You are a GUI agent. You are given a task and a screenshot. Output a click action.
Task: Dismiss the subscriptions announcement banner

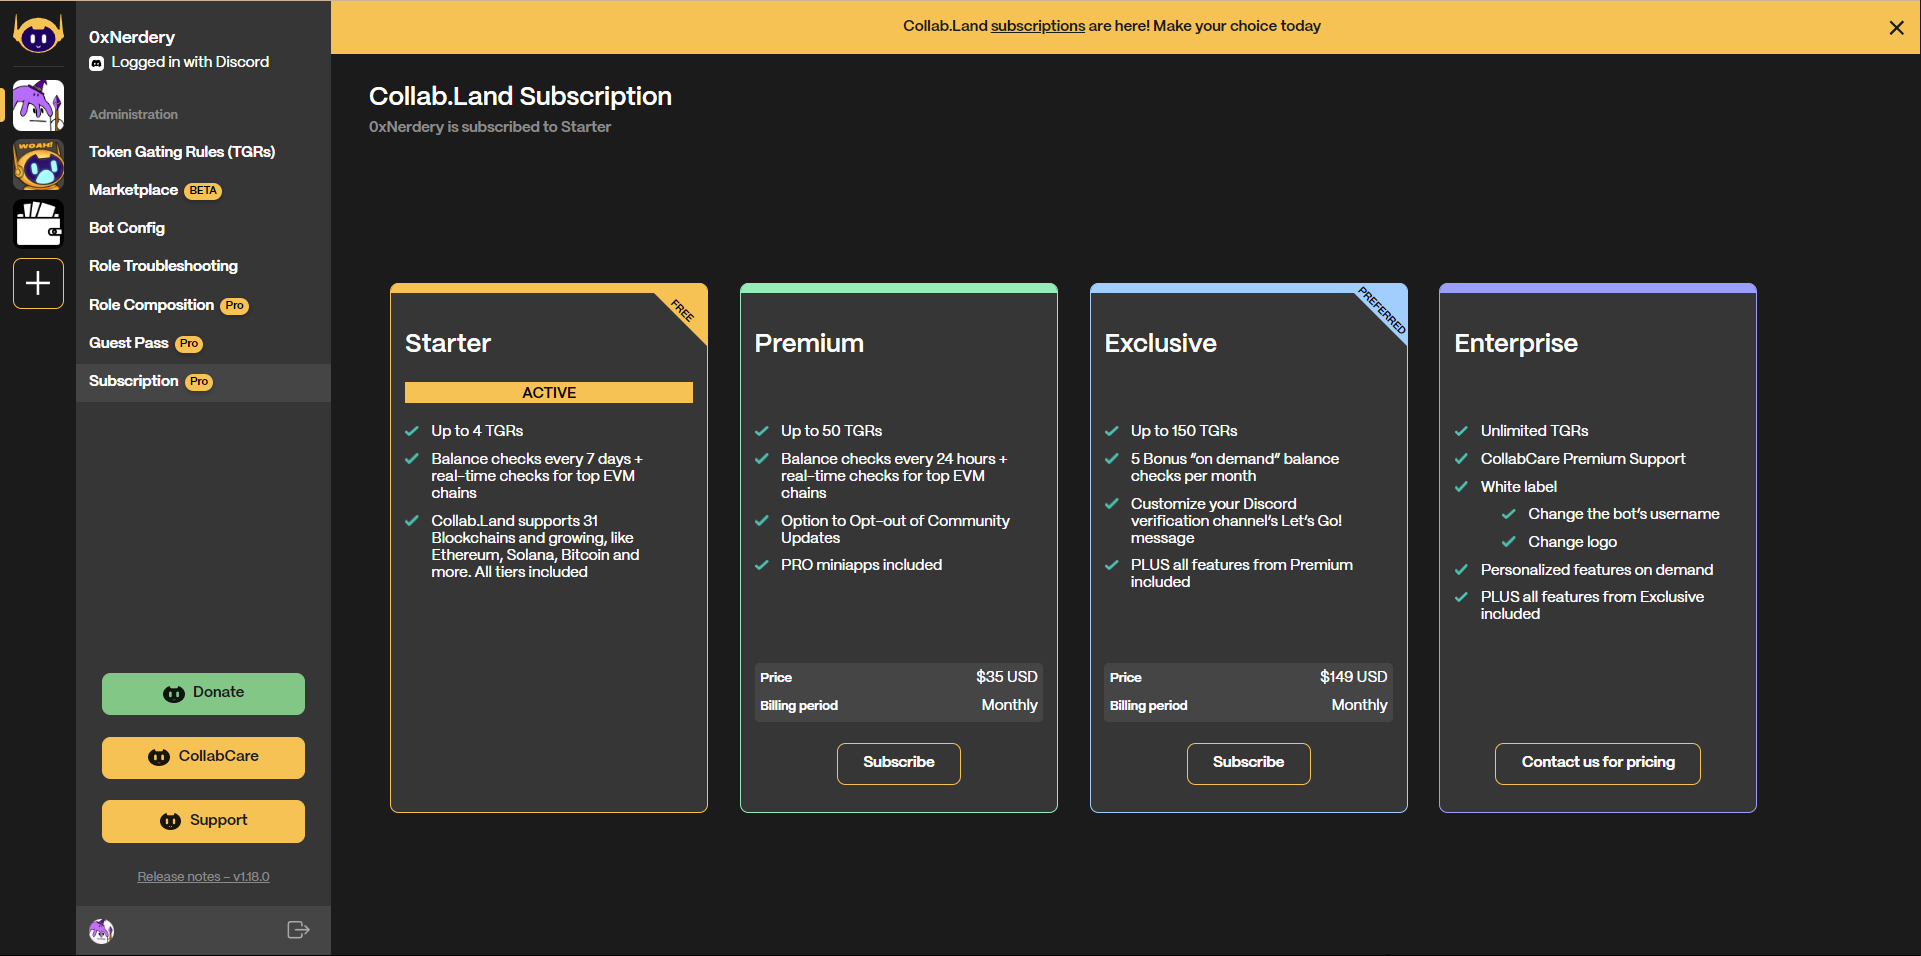point(1896,27)
